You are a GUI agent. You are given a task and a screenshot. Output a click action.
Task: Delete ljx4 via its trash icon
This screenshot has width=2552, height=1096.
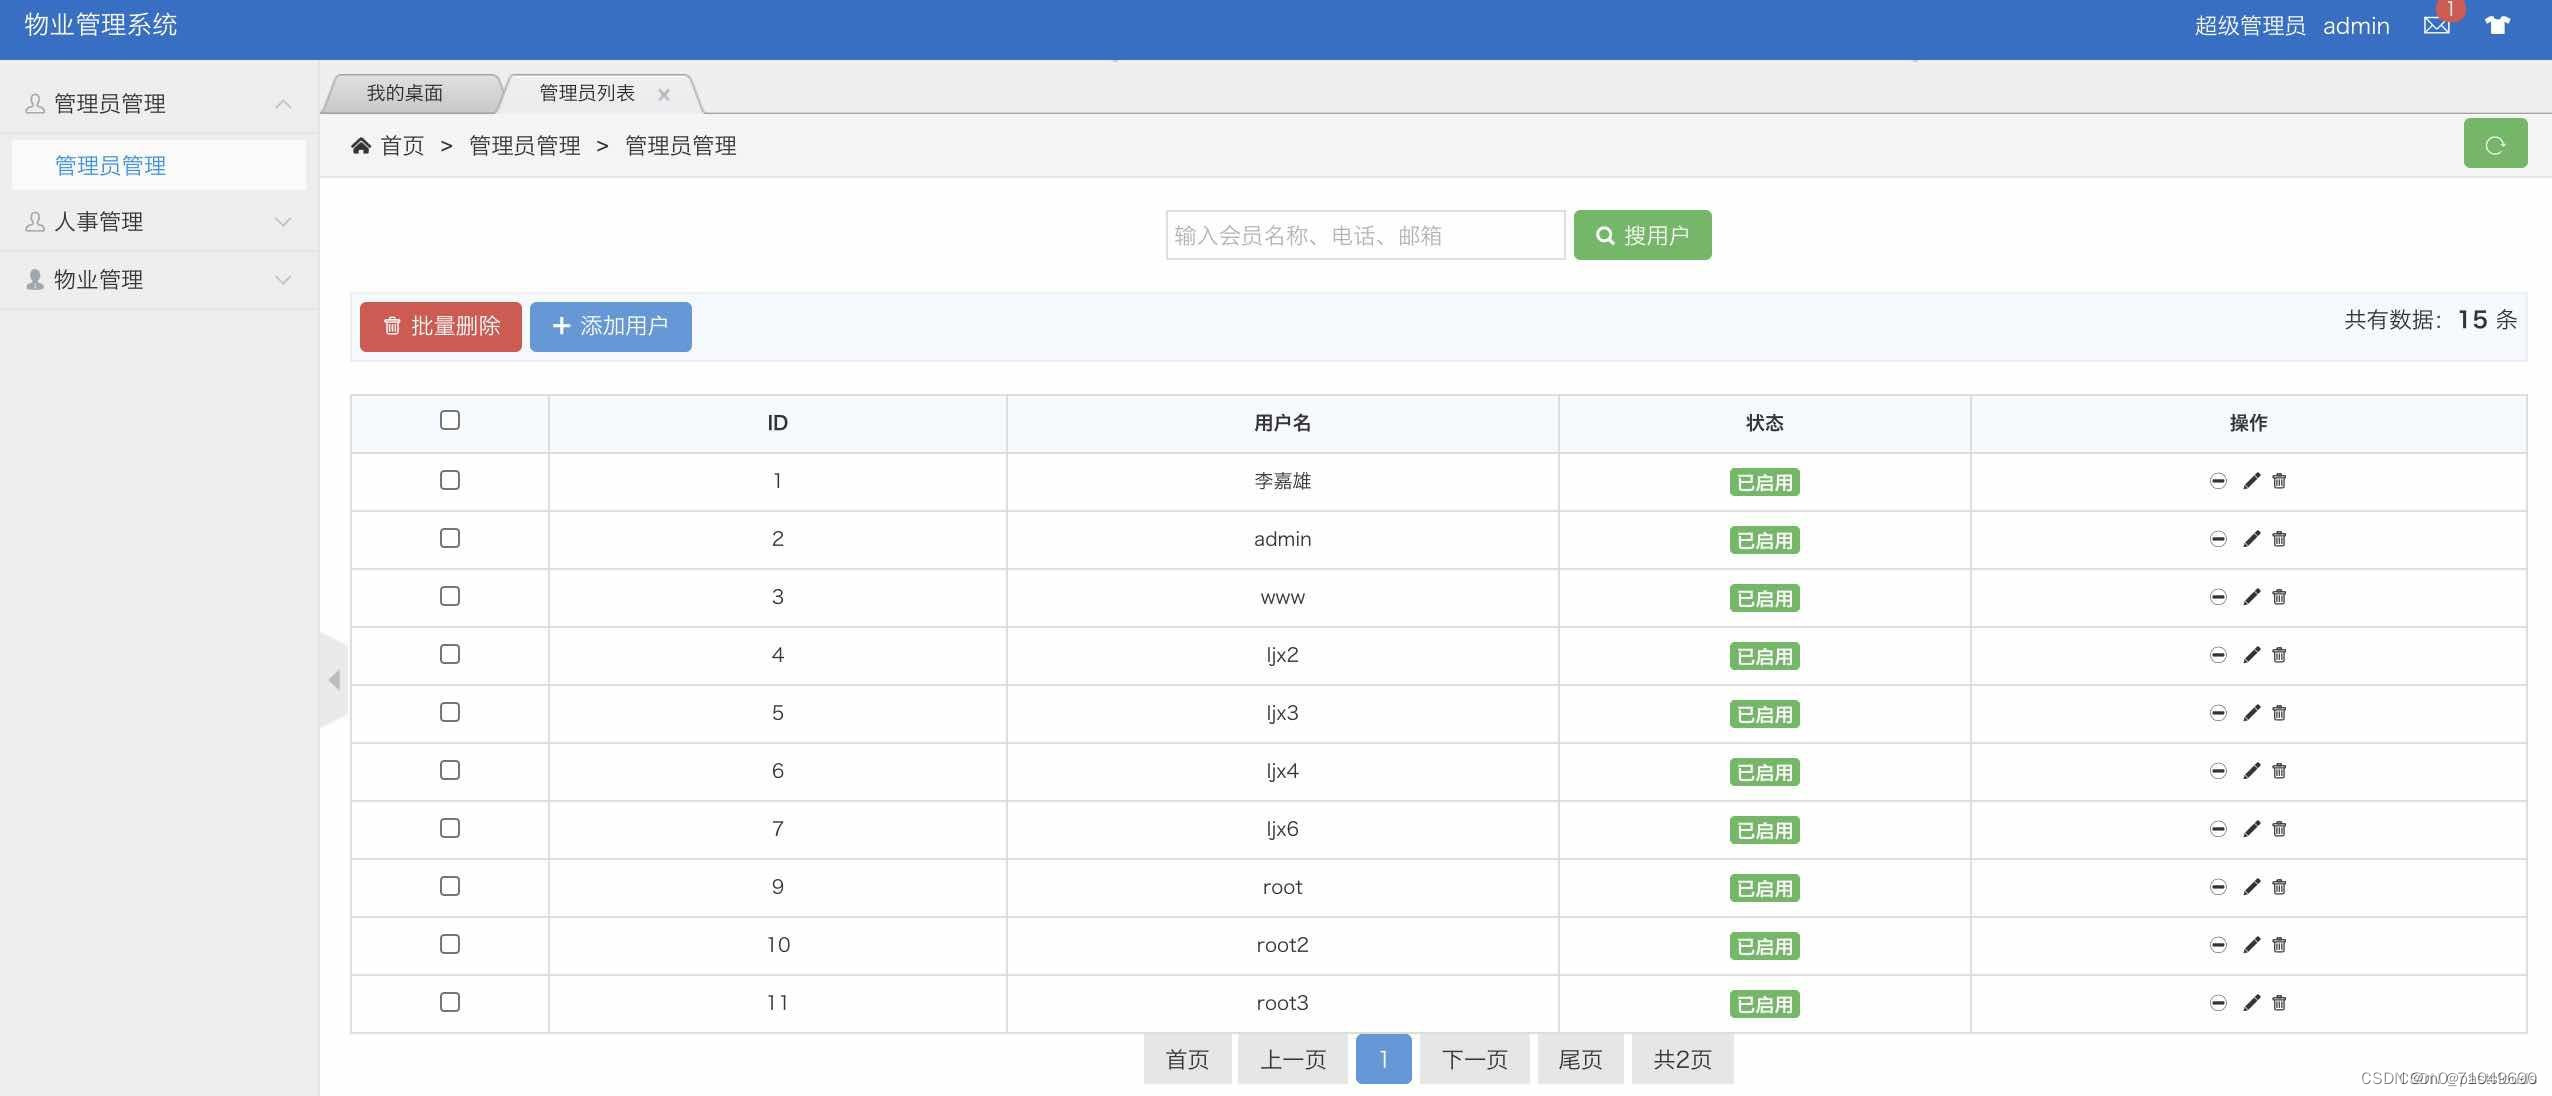pyautogui.click(x=2279, y=771)
